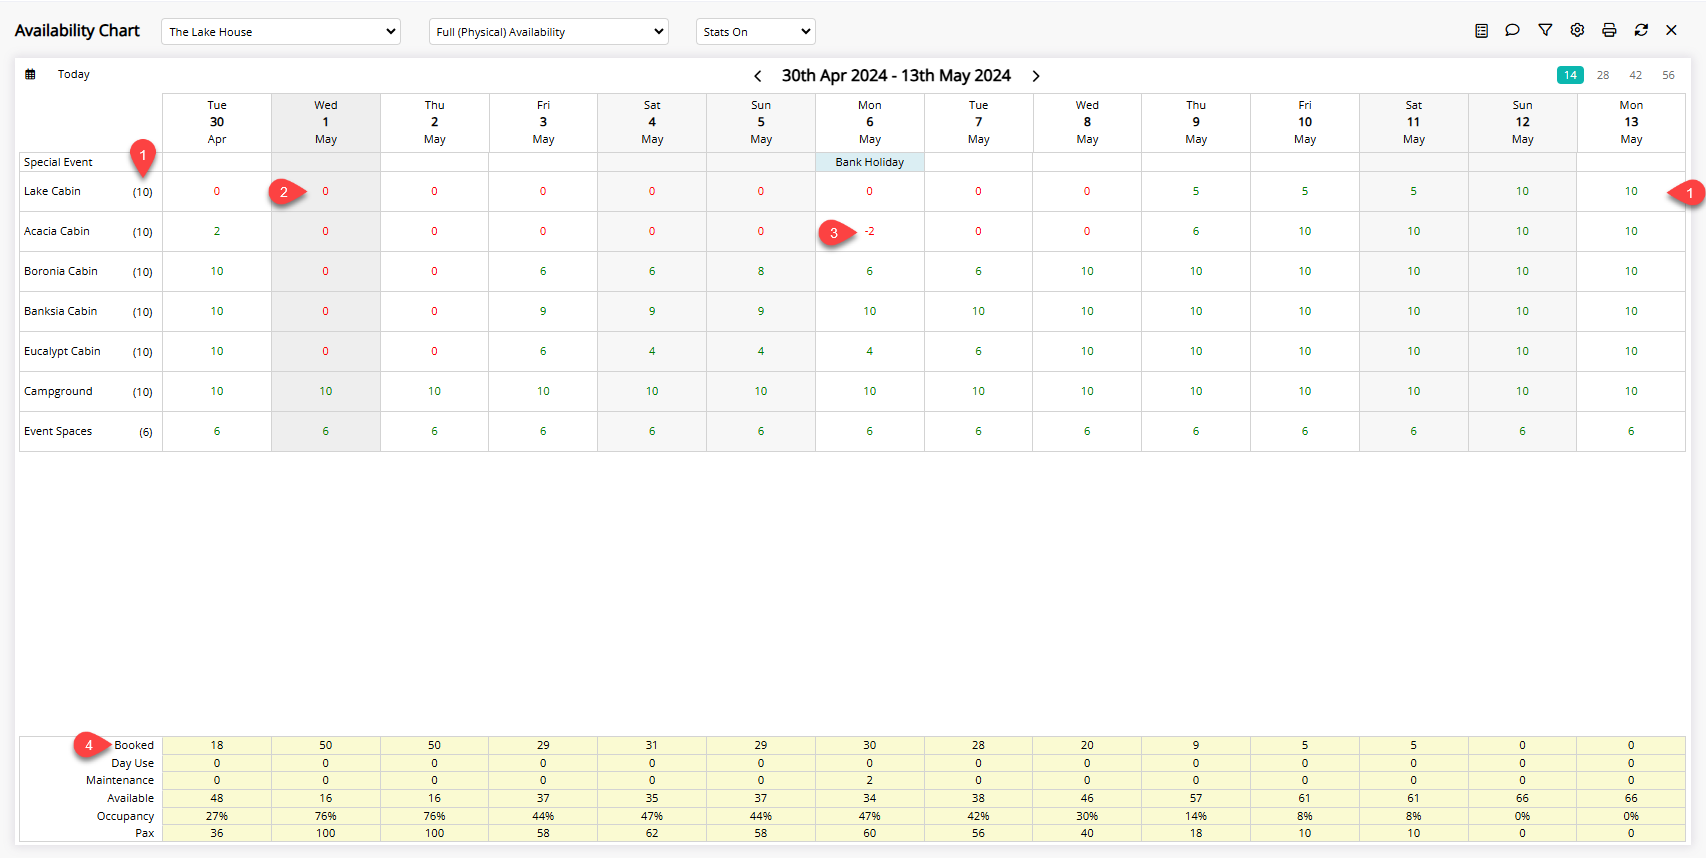Open The Lake House property dropdown
This screenshot has width=1706, height=858.
click(x=281, y=32)
